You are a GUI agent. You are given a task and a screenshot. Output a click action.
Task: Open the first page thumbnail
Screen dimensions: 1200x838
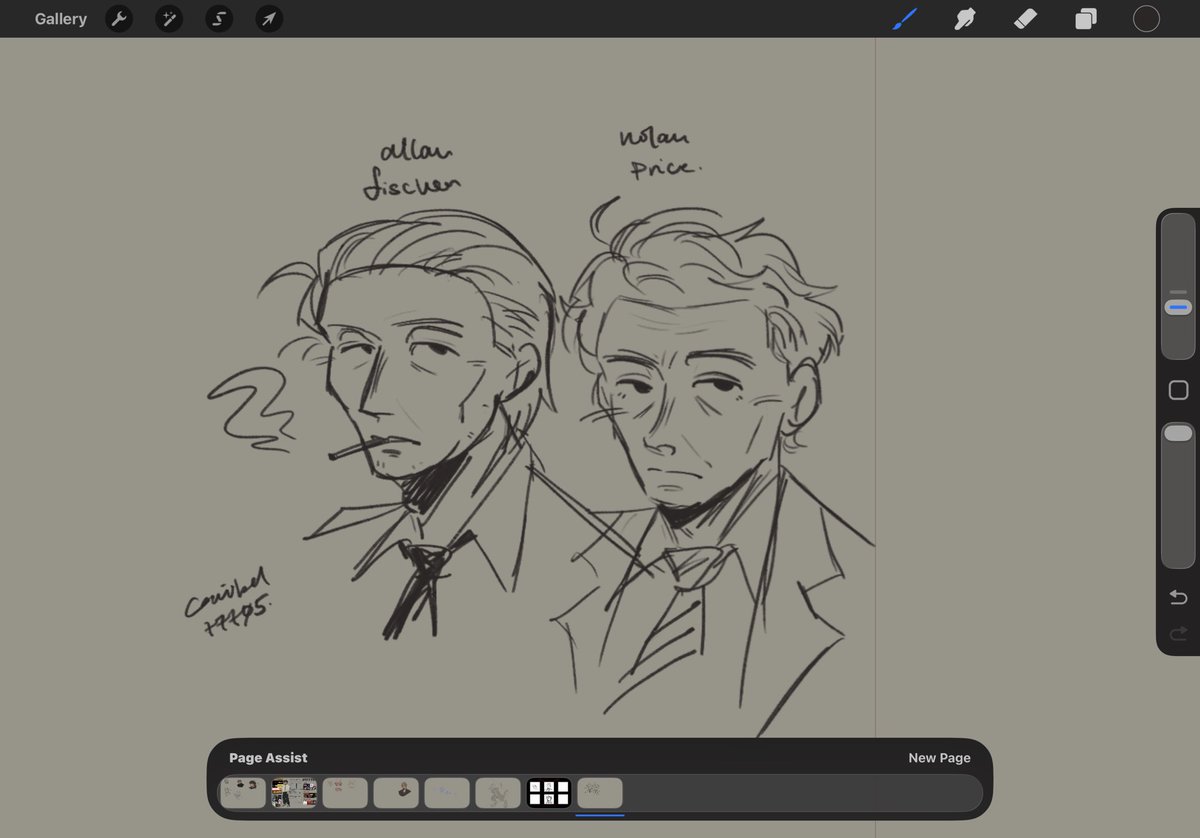pos(243,793)
